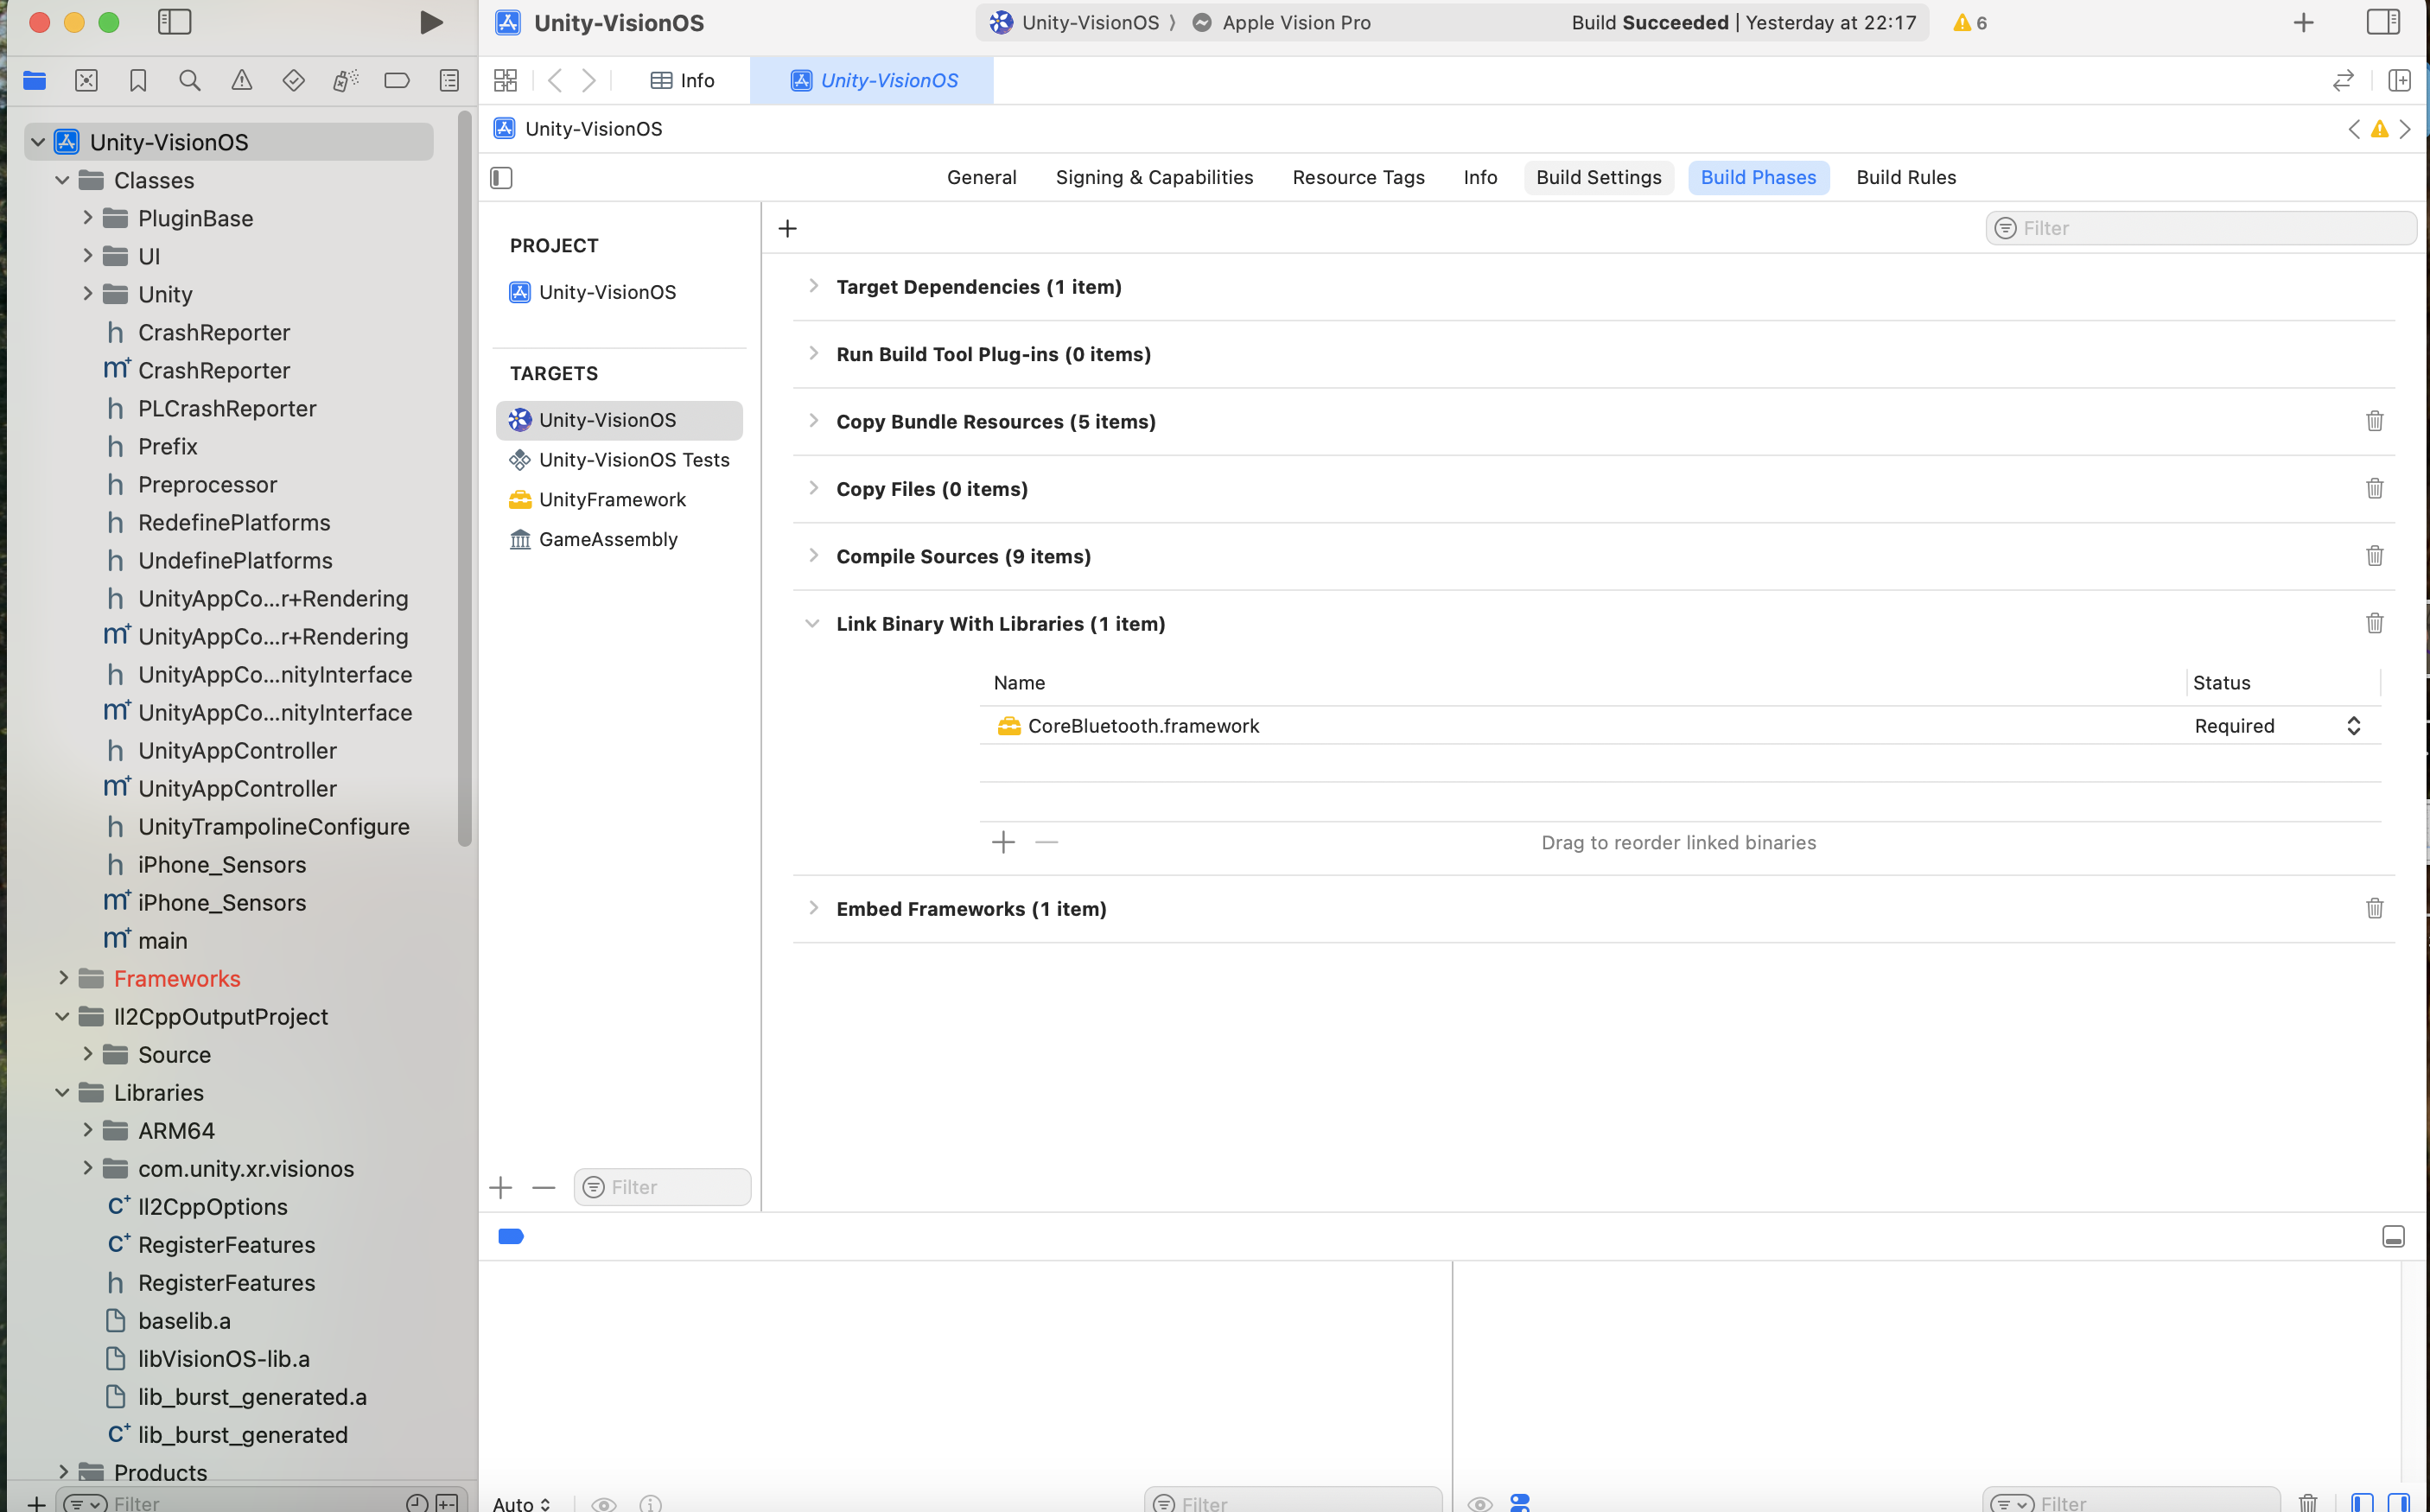
Task: Delete the Compile Sources phase with trash icon
Action: coord(2374,556)
